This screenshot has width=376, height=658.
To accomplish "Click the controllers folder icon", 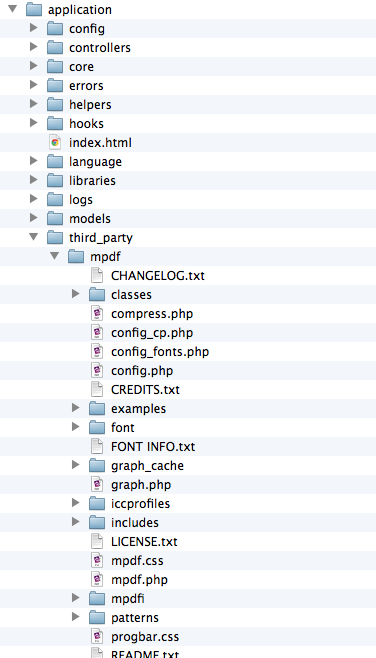I will [x=55, y=47].
